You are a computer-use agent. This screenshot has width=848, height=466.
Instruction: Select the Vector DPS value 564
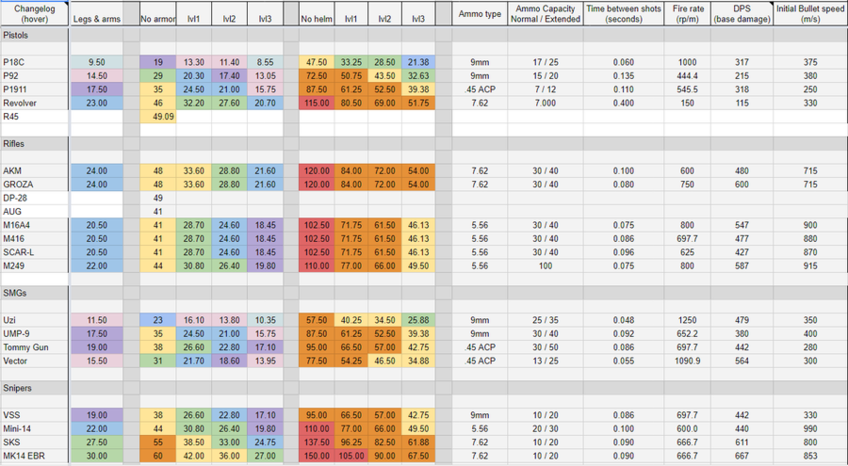(x=742, y=361)
